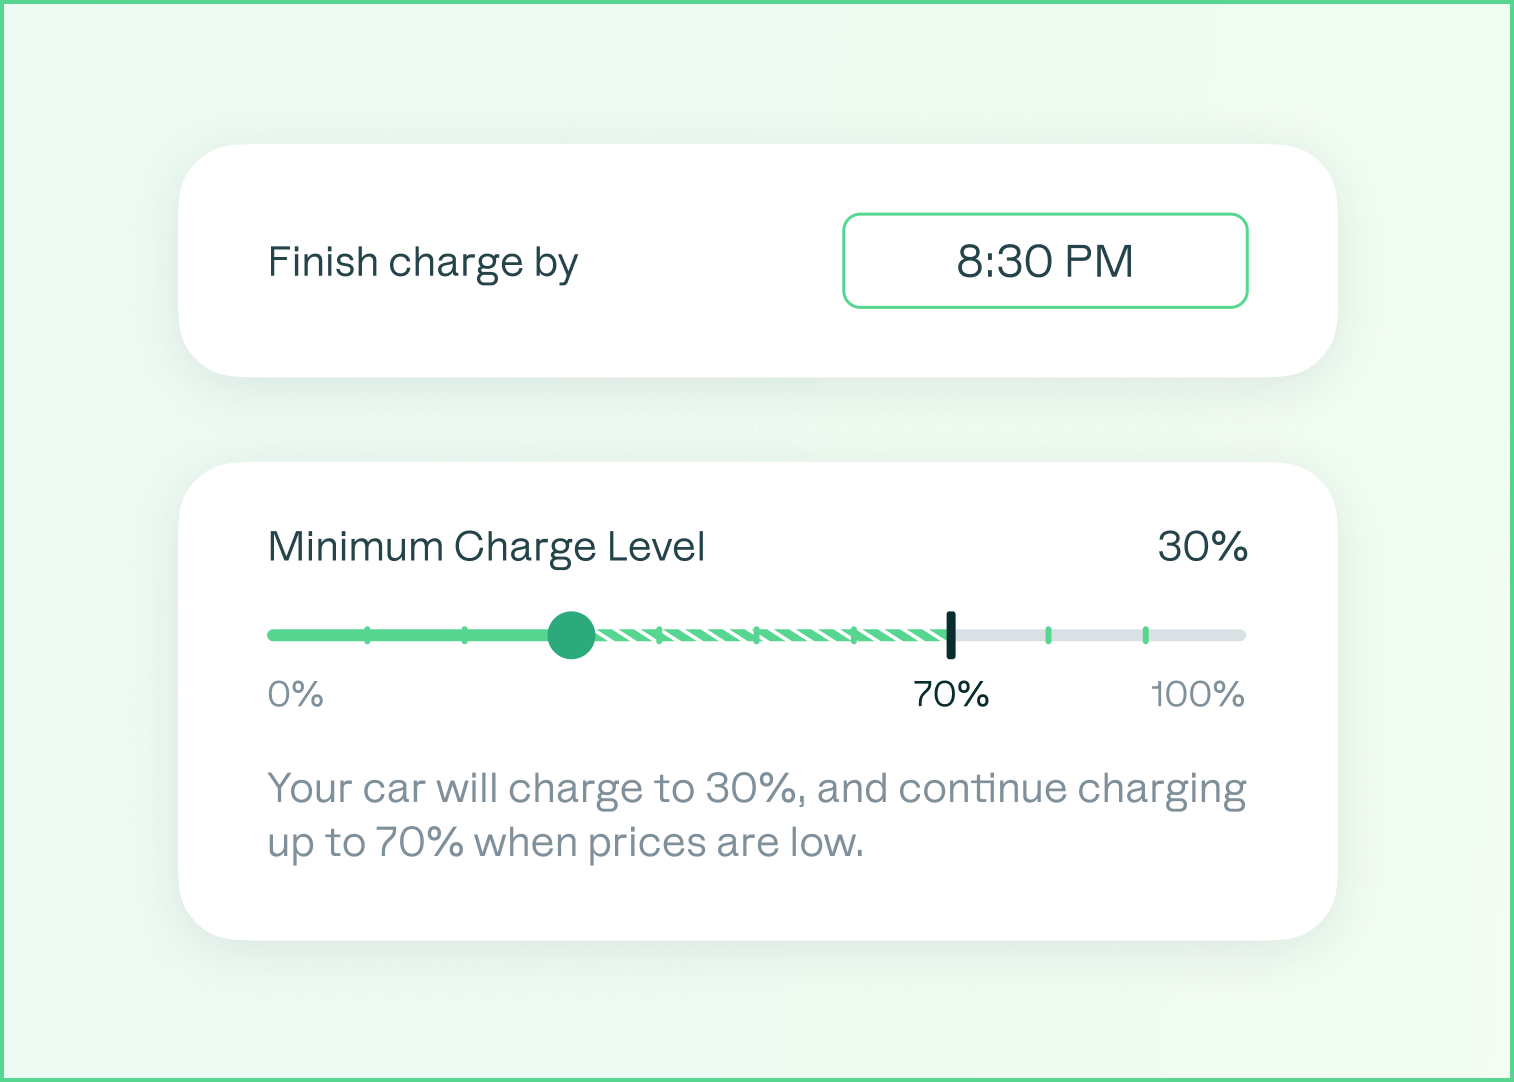Click the tick mark near 60% on track
1514x1082 pixels.
coord(855,634)
